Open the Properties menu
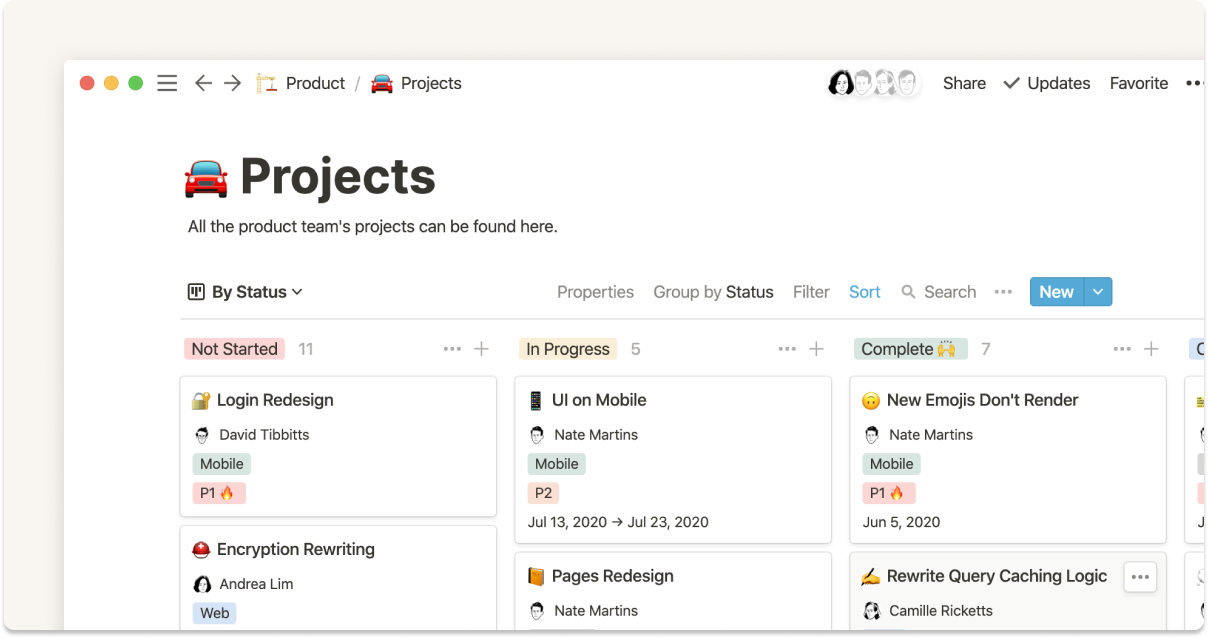 (x=595, y=292)
